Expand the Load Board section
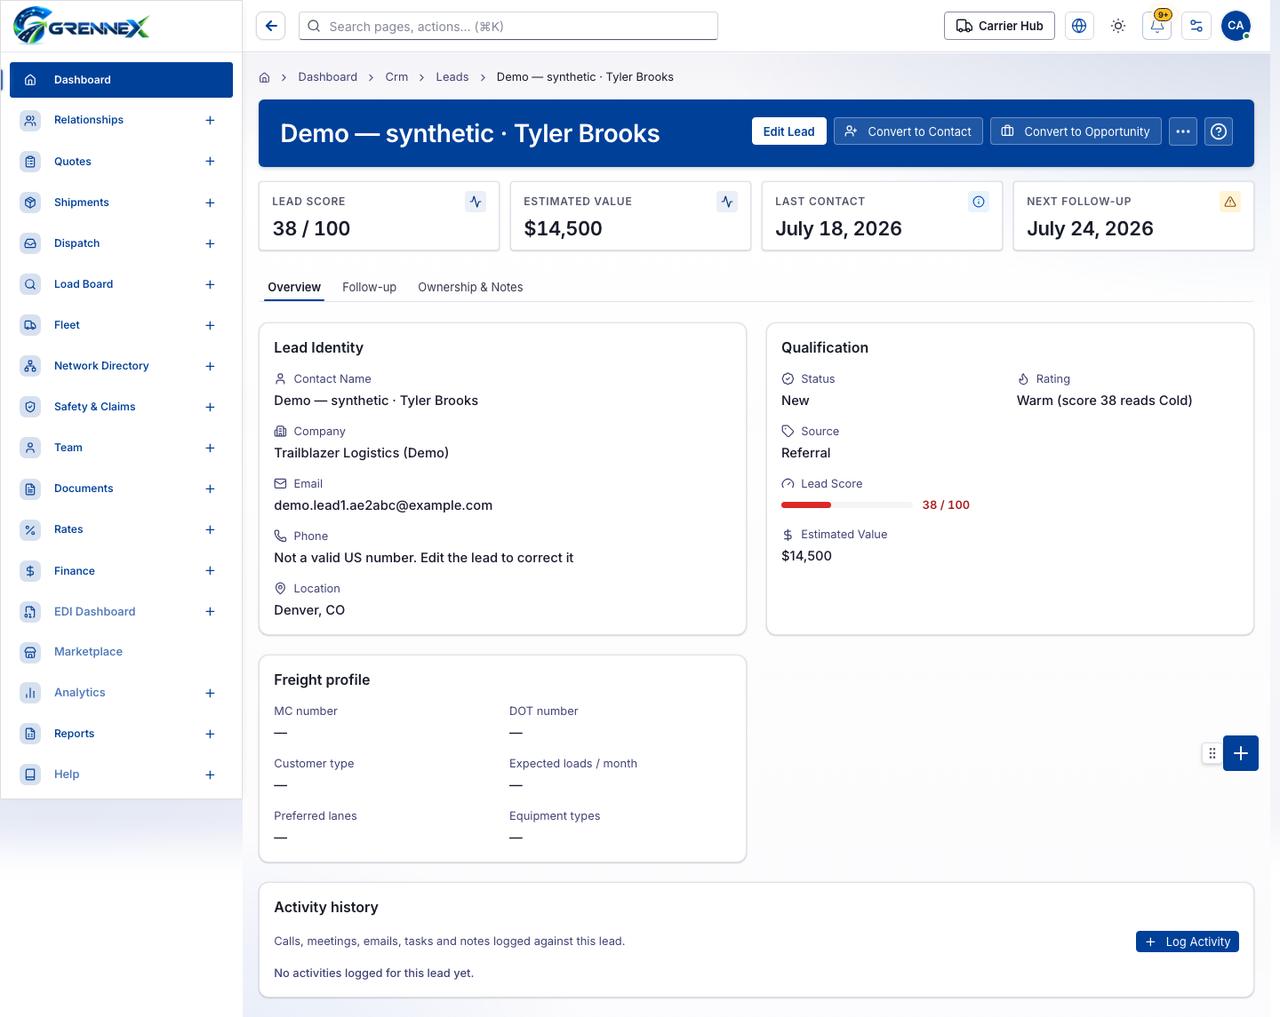This screenshot has height=1017, width=1280. point(210,285)
